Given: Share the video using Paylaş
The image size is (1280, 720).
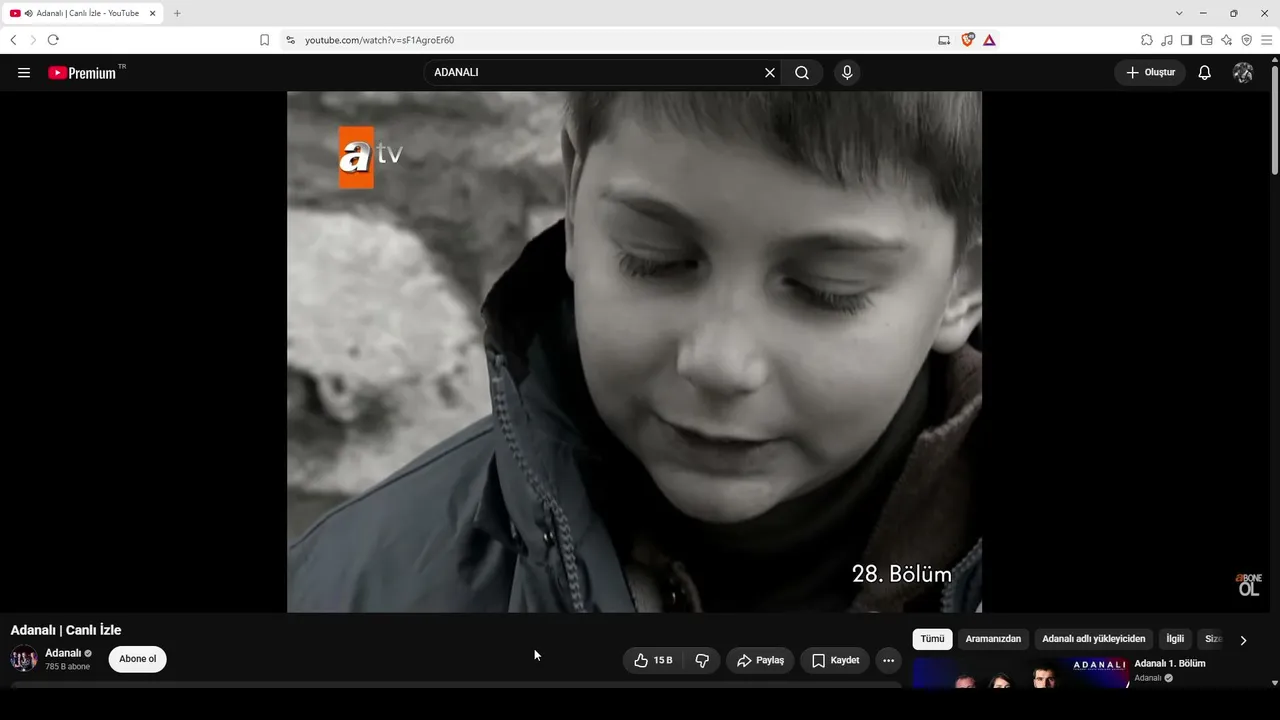Looking at the screenshot, I should click(x=760, y=660).
